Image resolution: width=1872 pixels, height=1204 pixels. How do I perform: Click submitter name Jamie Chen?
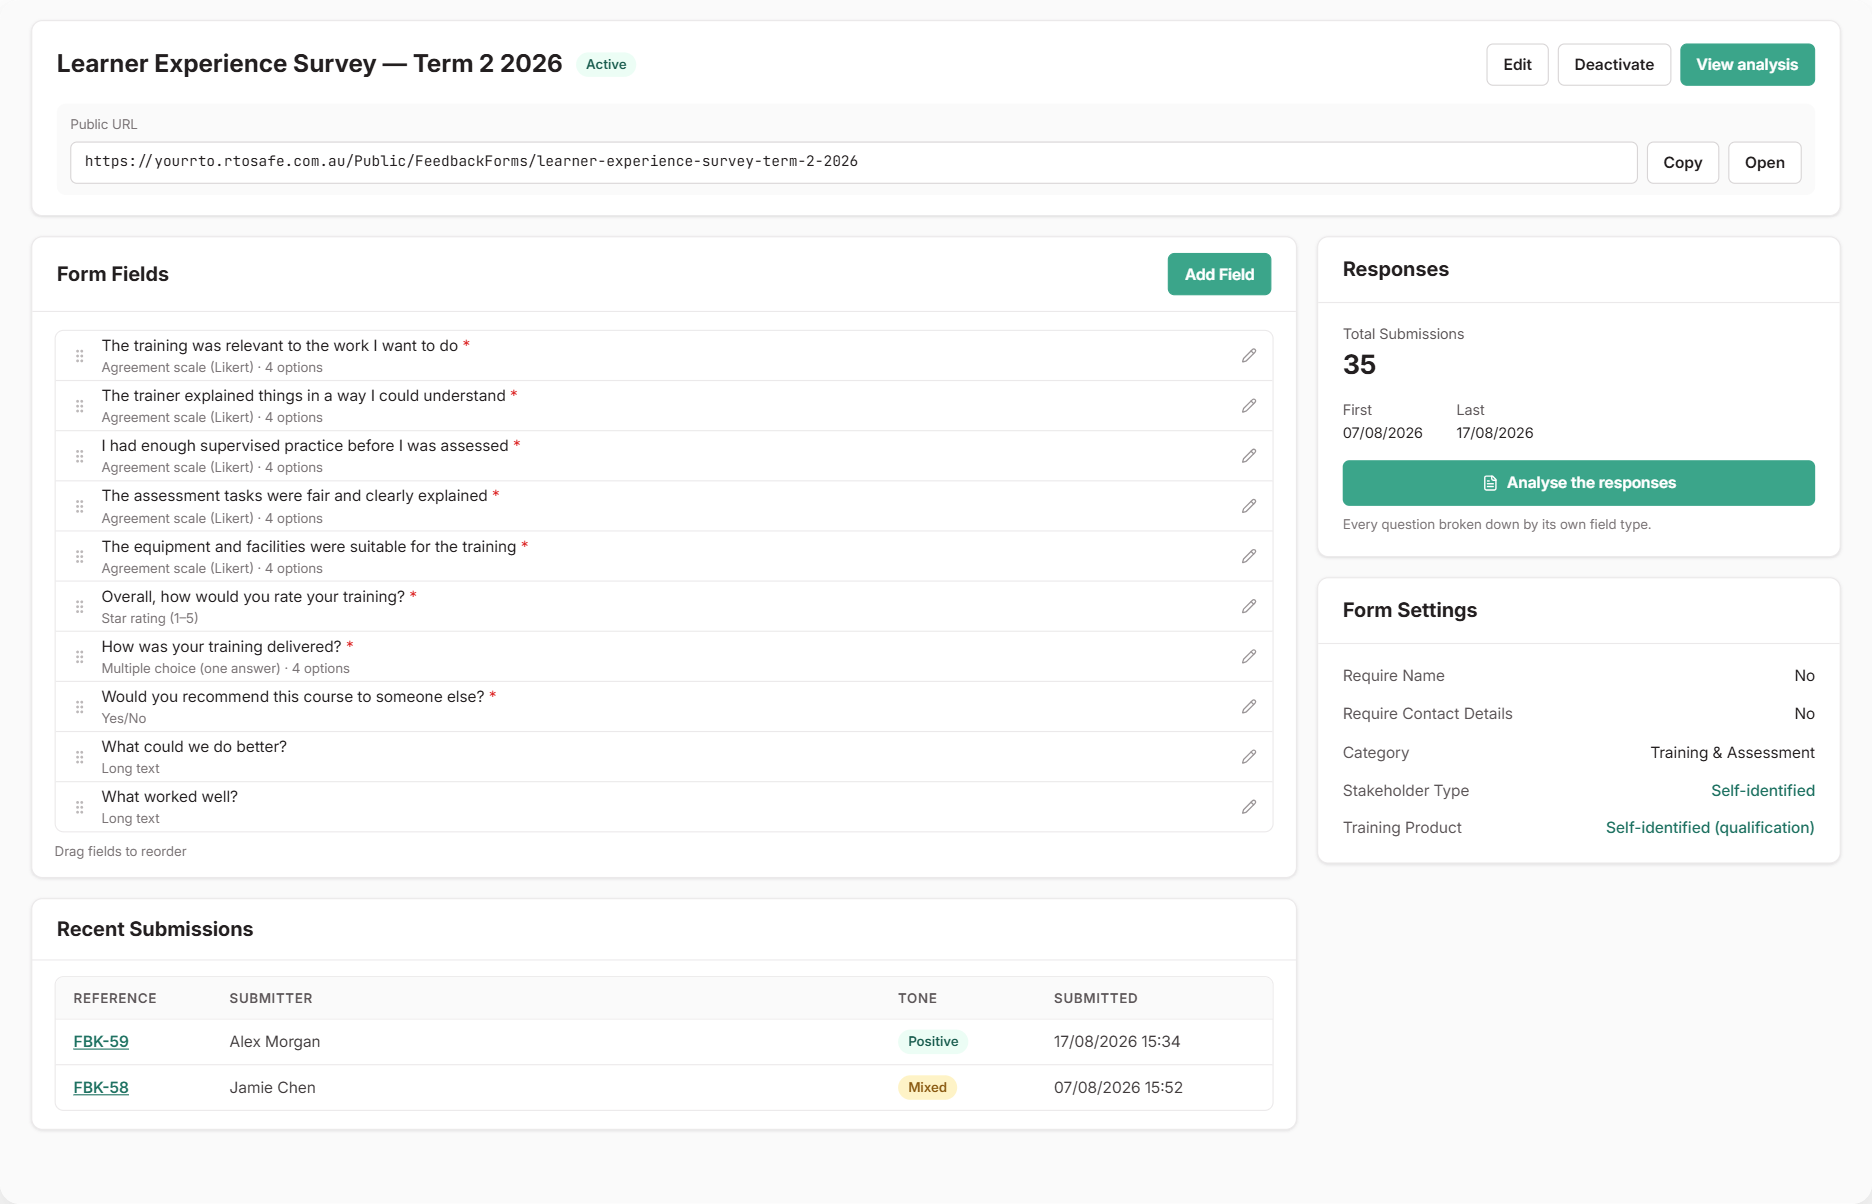click(x=272, y=1088)
